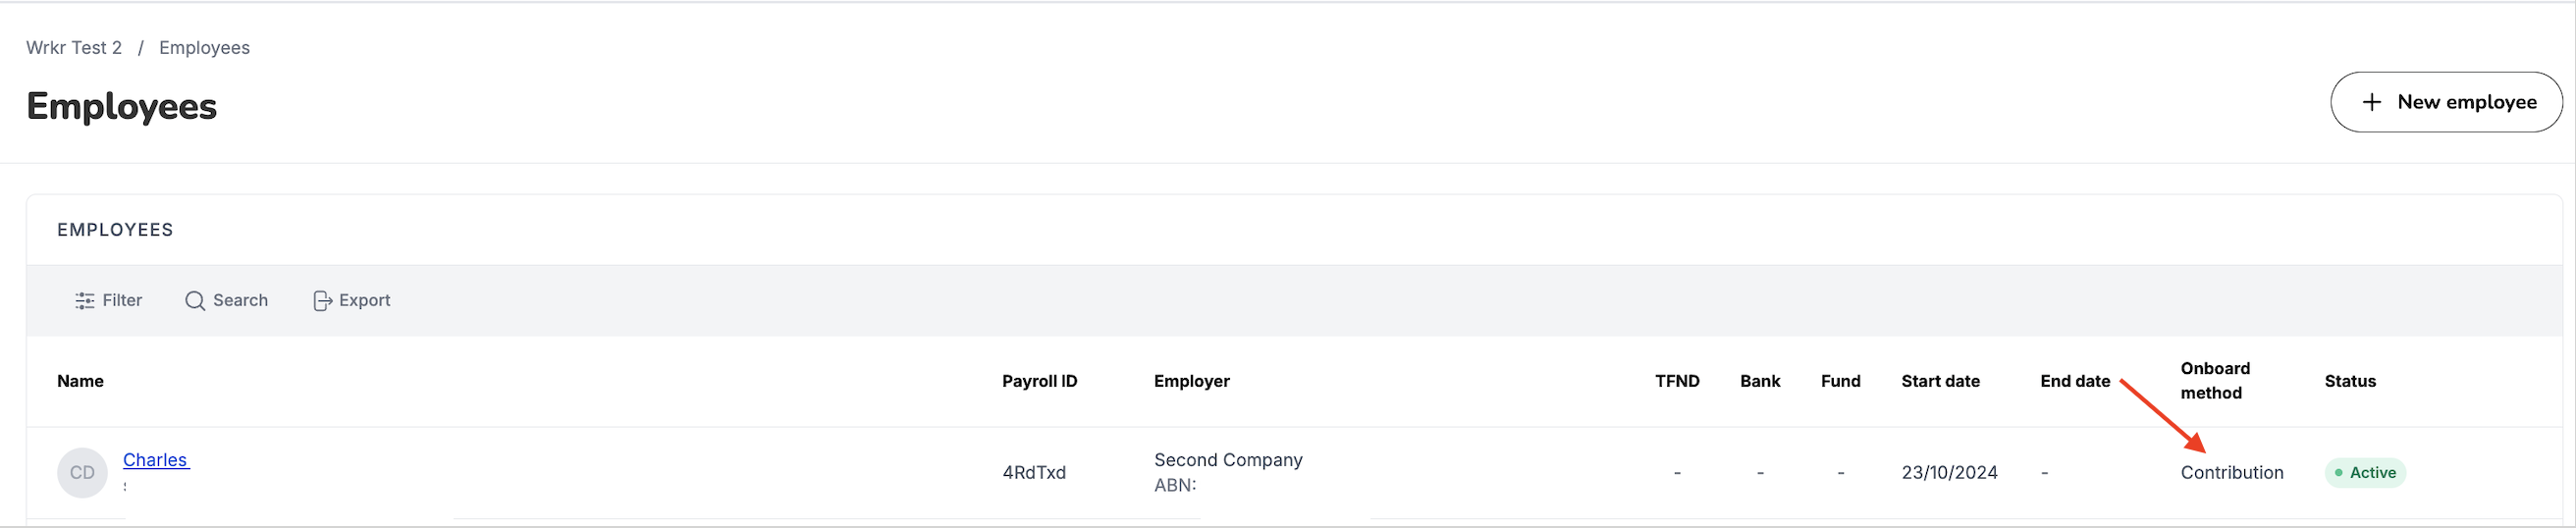Click the Payroll ID column header
The height and width of the screenshot is (528, 2576).
(x=1039, y=381)
